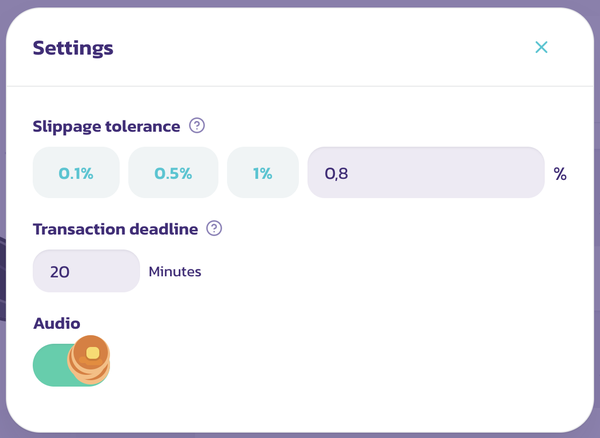Click the Settings dialog title
This screenshot has height=438, width=600.
point(73,48)
